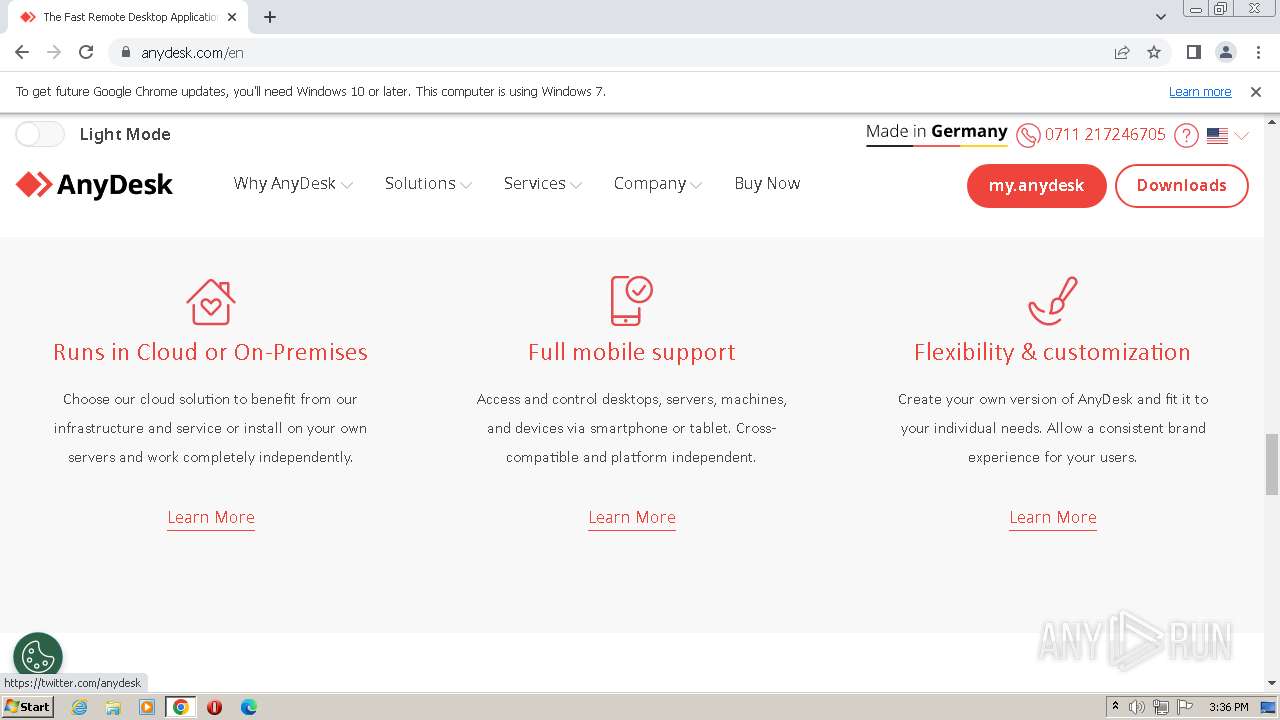Image resolution: width=1280 pixels, height=720 pixels.
Task: Click Full mobile support heading
Action: [x=632, y=352]
